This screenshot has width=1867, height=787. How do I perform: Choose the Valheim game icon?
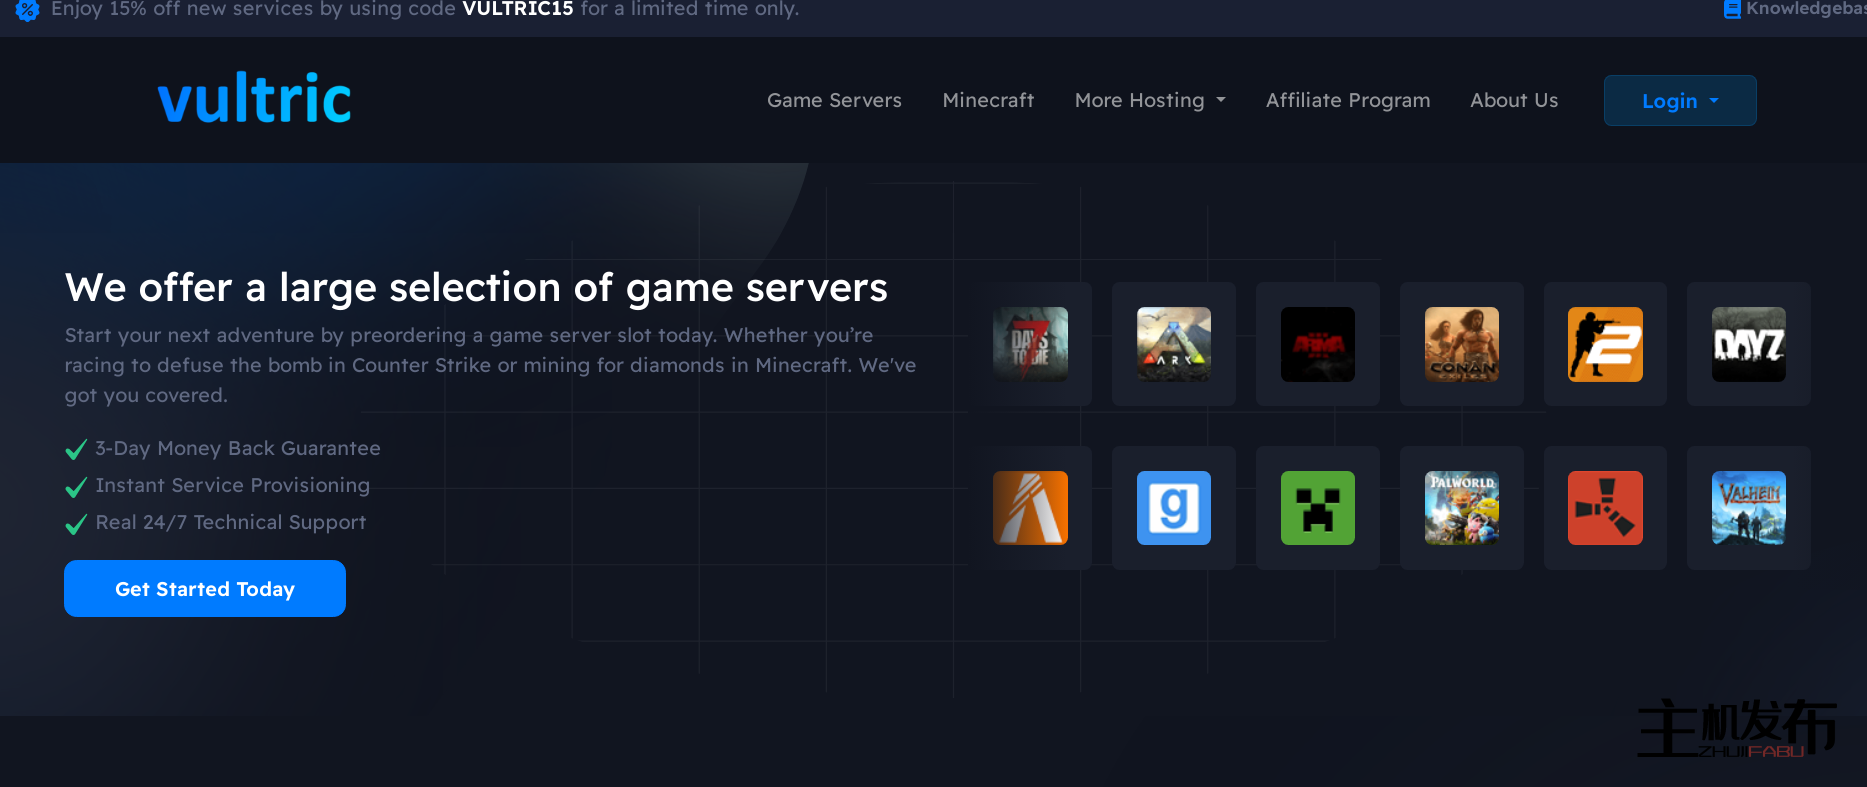[x=1748, y=508]
